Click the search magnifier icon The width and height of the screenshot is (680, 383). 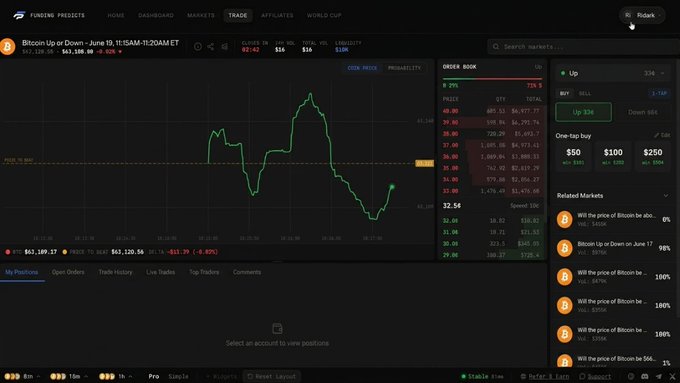[x=496, y=46]
